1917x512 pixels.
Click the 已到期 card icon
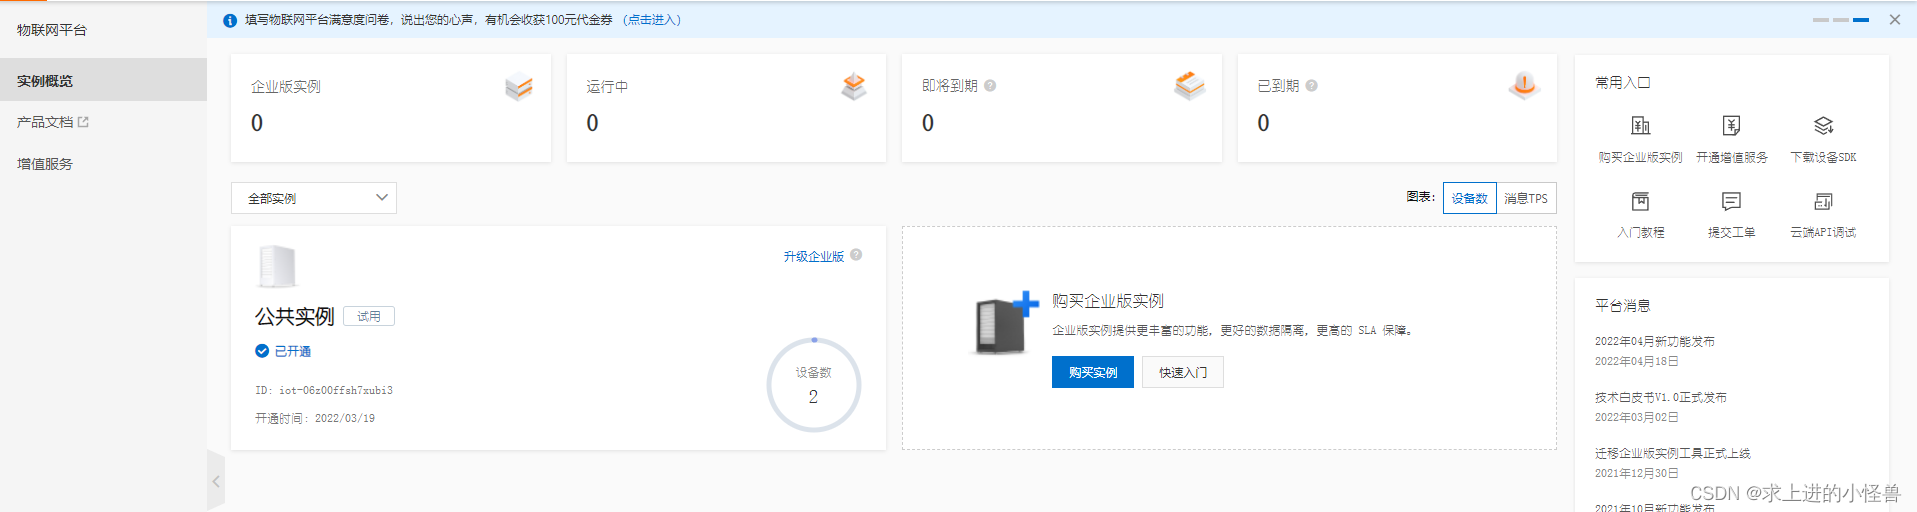coord(1524,86)
